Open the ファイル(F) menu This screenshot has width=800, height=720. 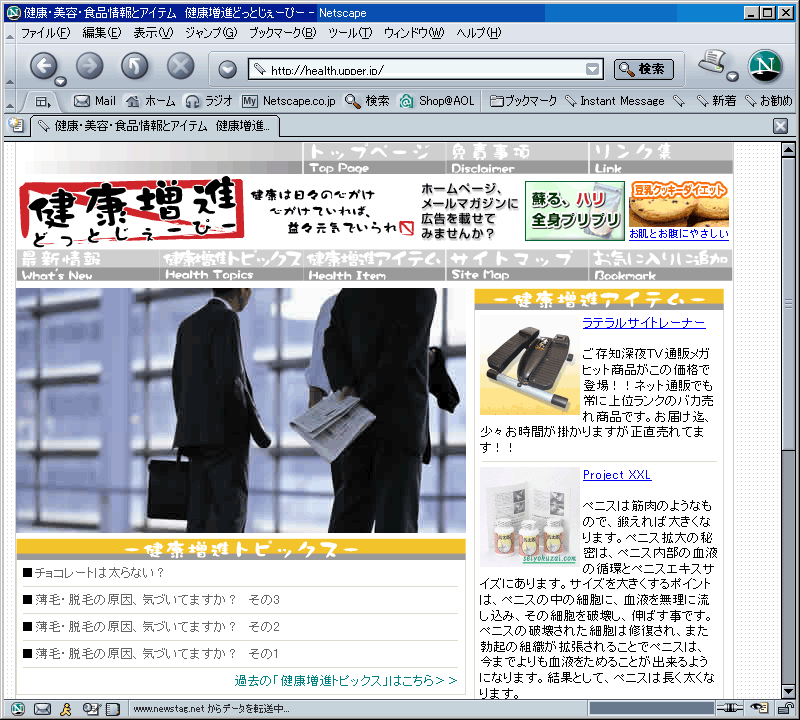45,33
